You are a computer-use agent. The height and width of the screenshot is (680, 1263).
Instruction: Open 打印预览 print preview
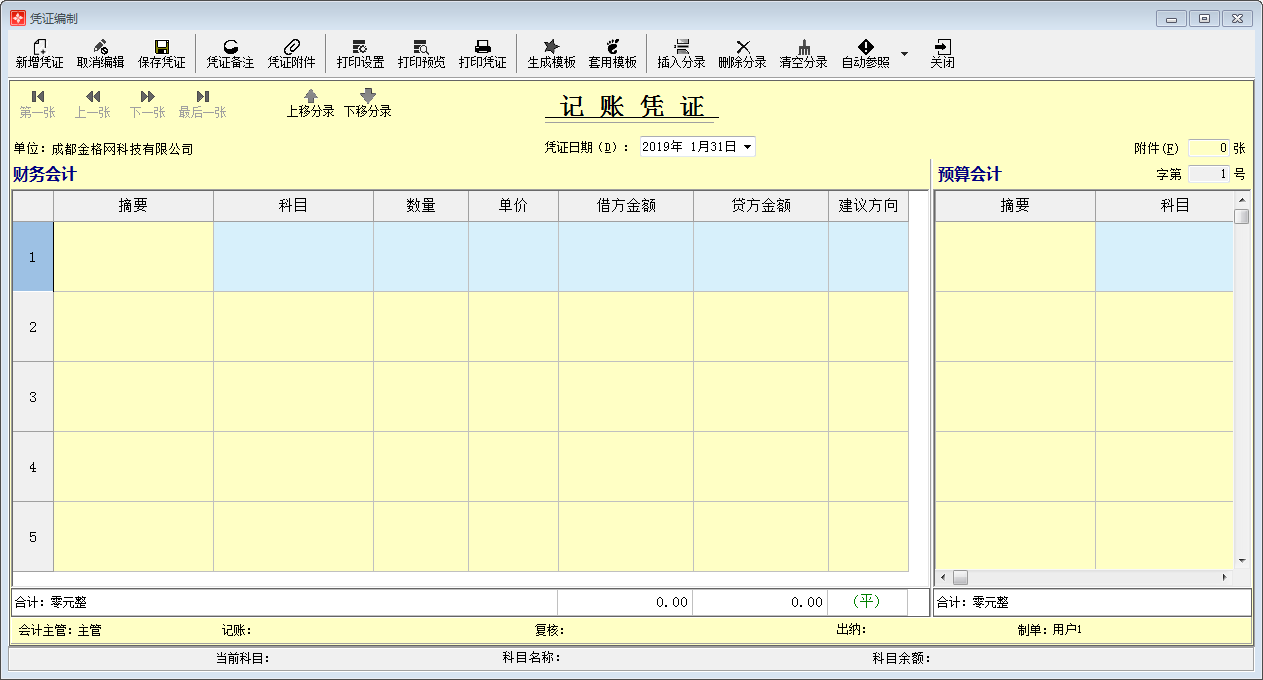[421, 47]
